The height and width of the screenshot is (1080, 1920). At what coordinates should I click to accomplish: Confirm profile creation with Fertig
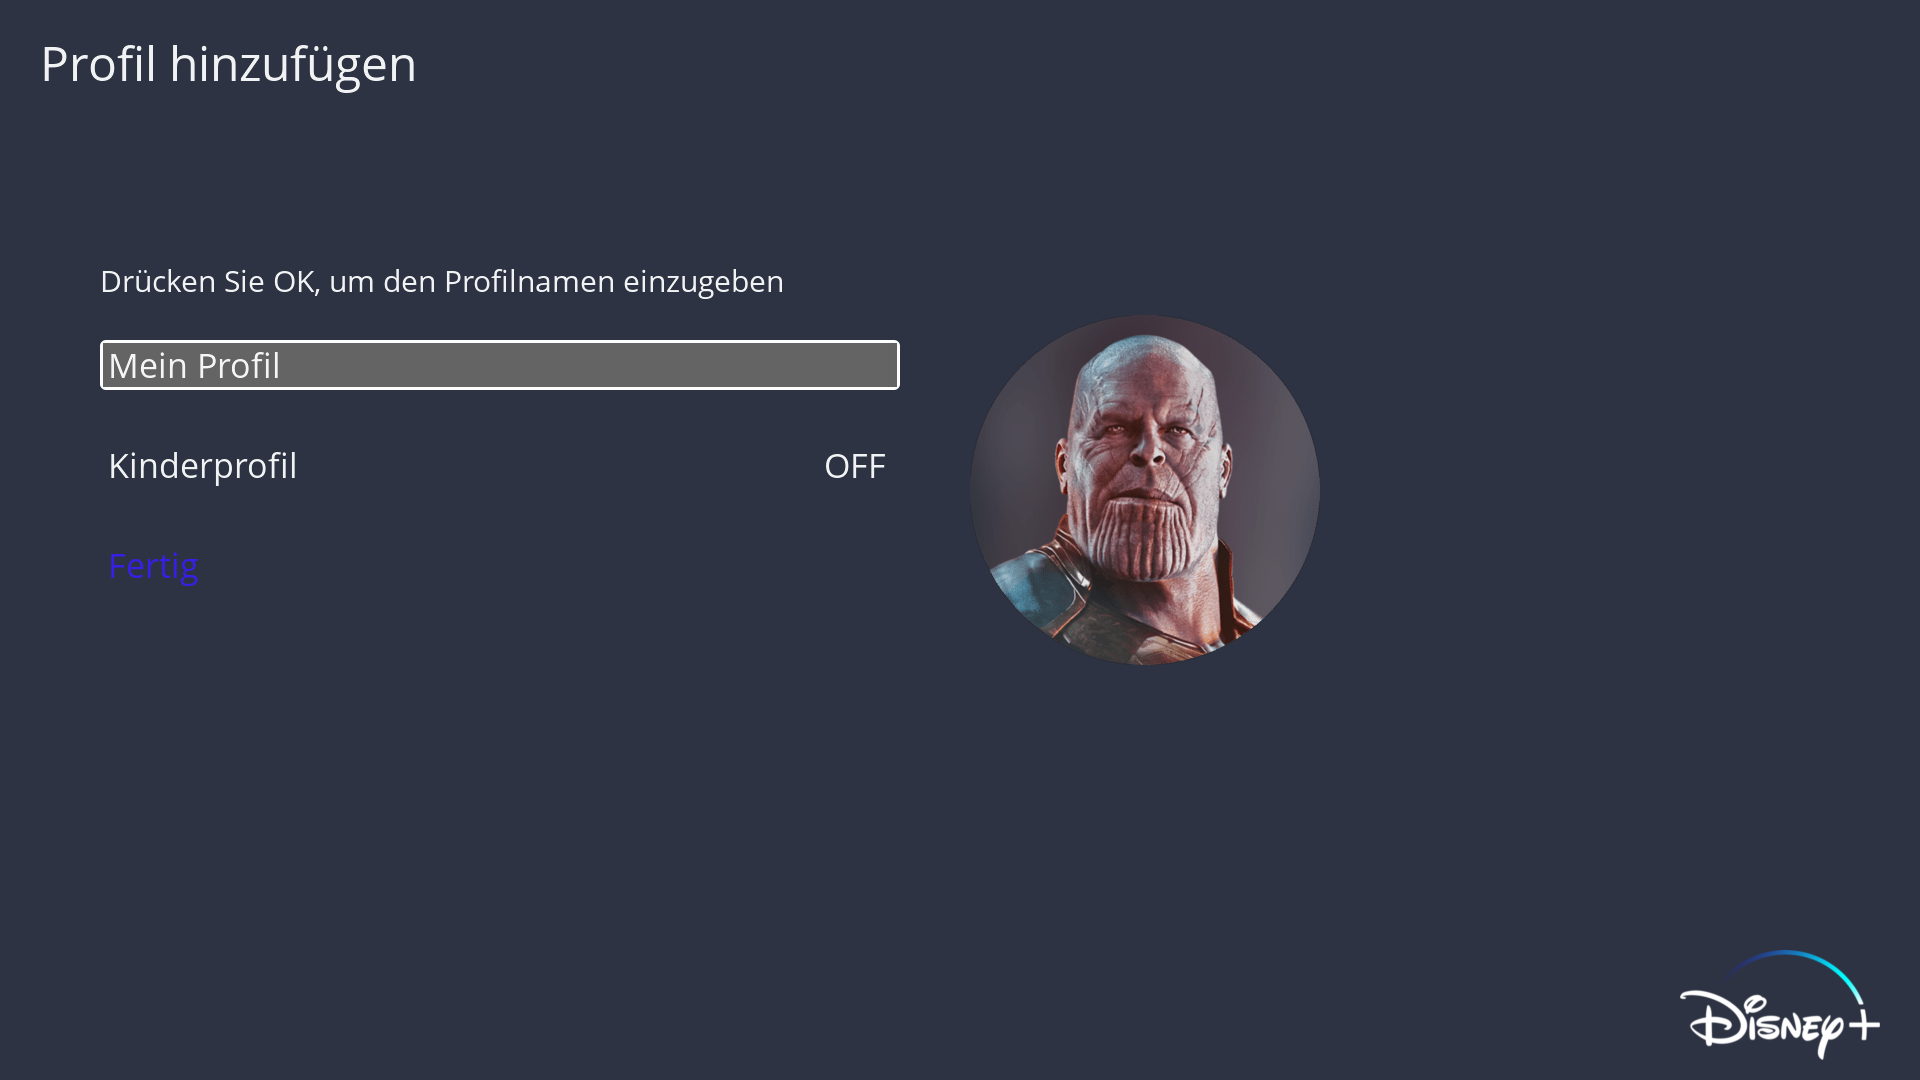153,566
